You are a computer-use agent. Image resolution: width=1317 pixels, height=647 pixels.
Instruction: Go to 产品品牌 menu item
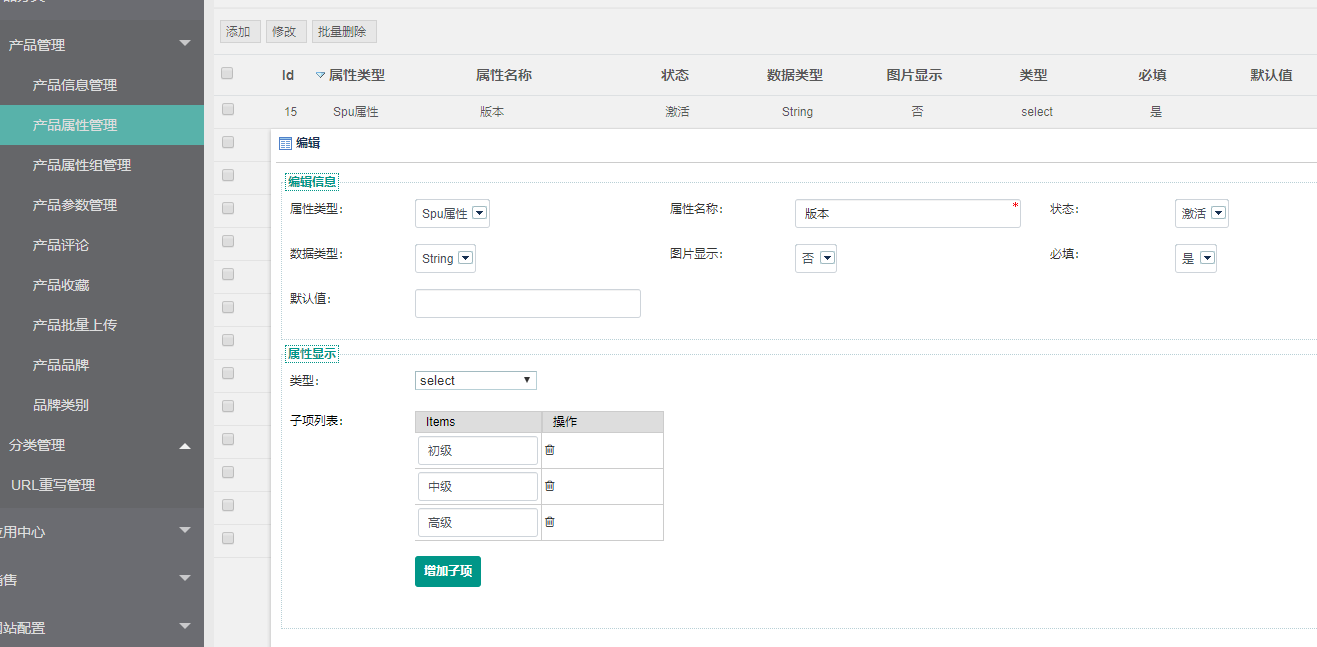(x=61, y=365)
